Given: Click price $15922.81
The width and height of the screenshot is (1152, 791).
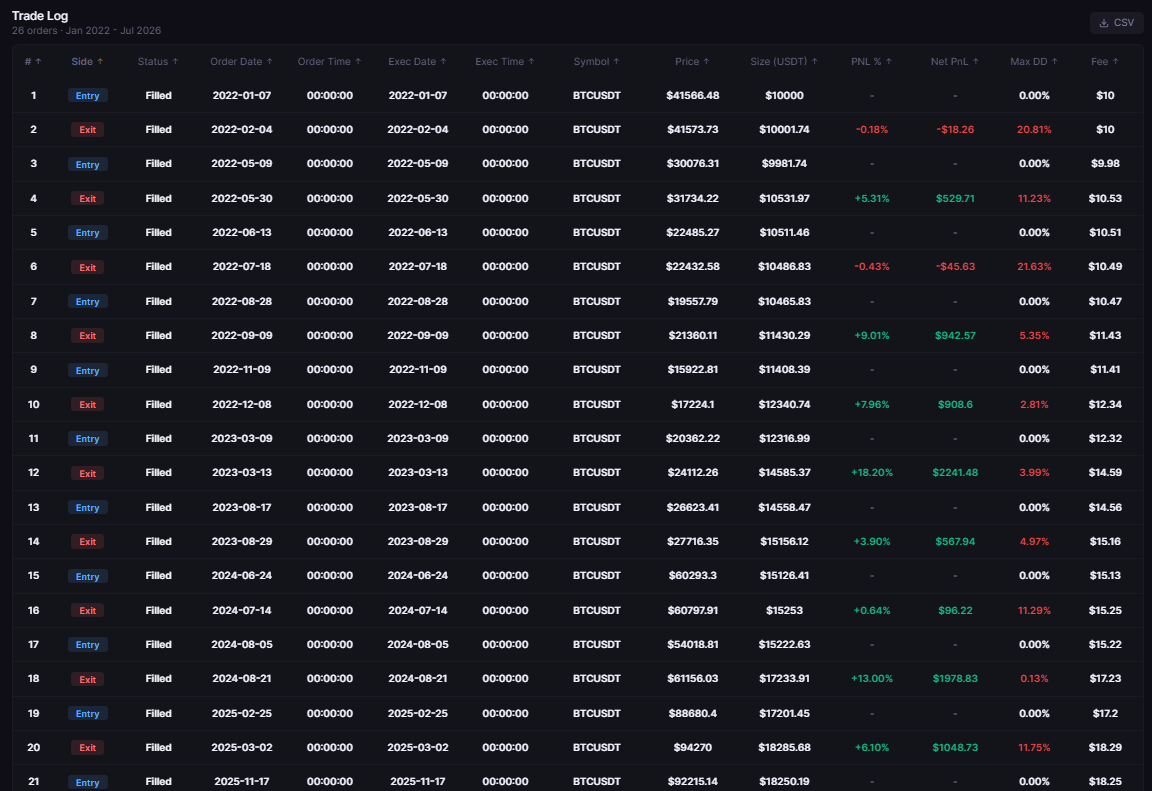Looking at the screenshot, I should click(693, 369).
